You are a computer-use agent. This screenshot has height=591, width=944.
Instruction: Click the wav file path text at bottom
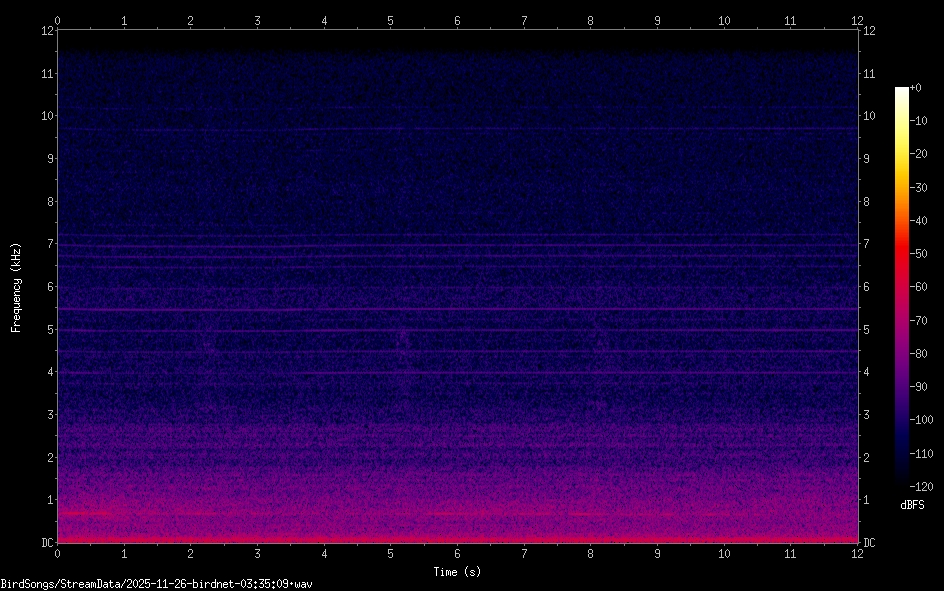coord(157,583)
